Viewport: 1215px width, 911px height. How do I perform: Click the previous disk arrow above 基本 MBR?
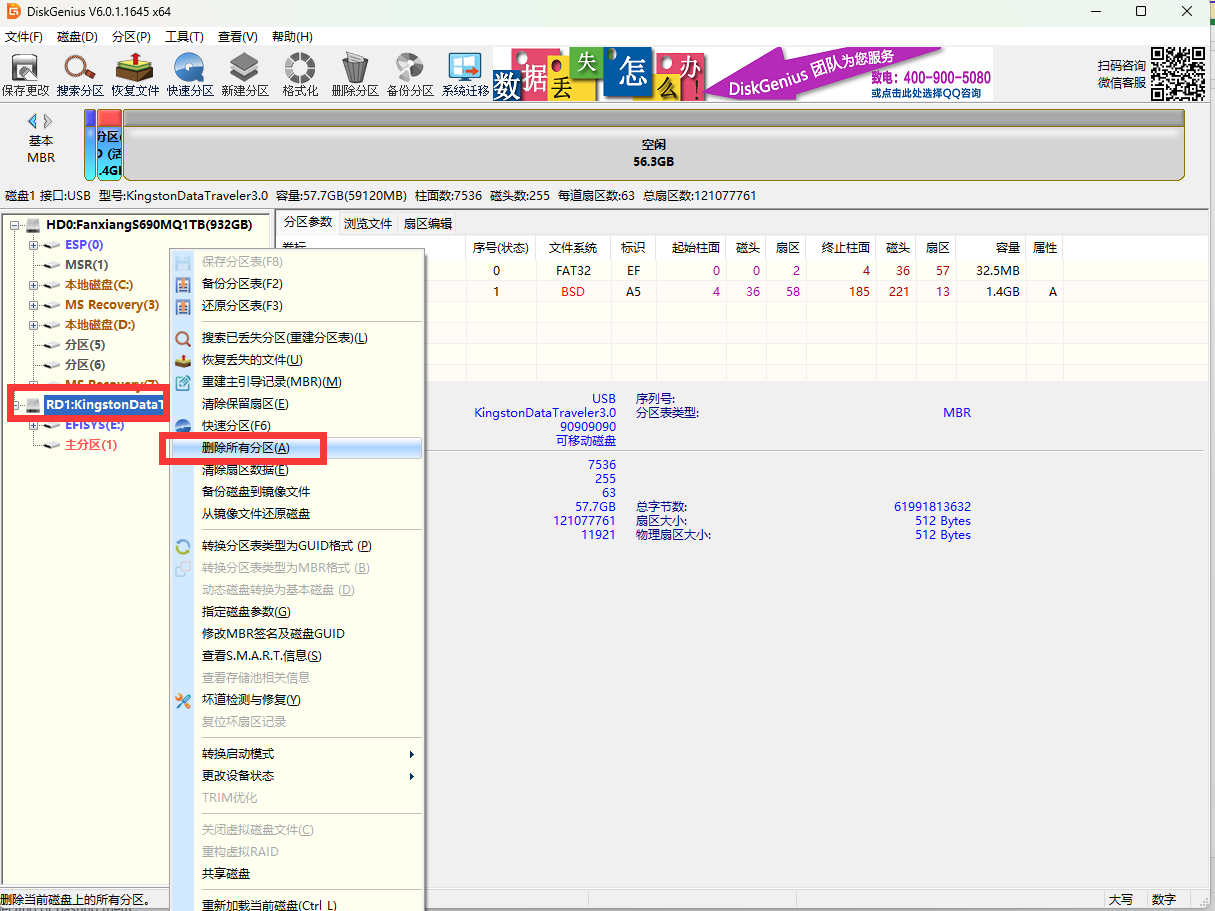tap(33, 120)
